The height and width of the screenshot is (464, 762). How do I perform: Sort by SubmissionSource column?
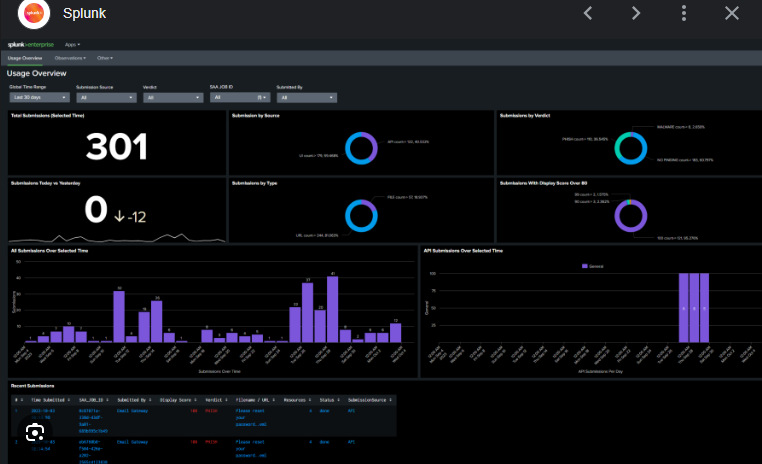(x=369, y=400)
